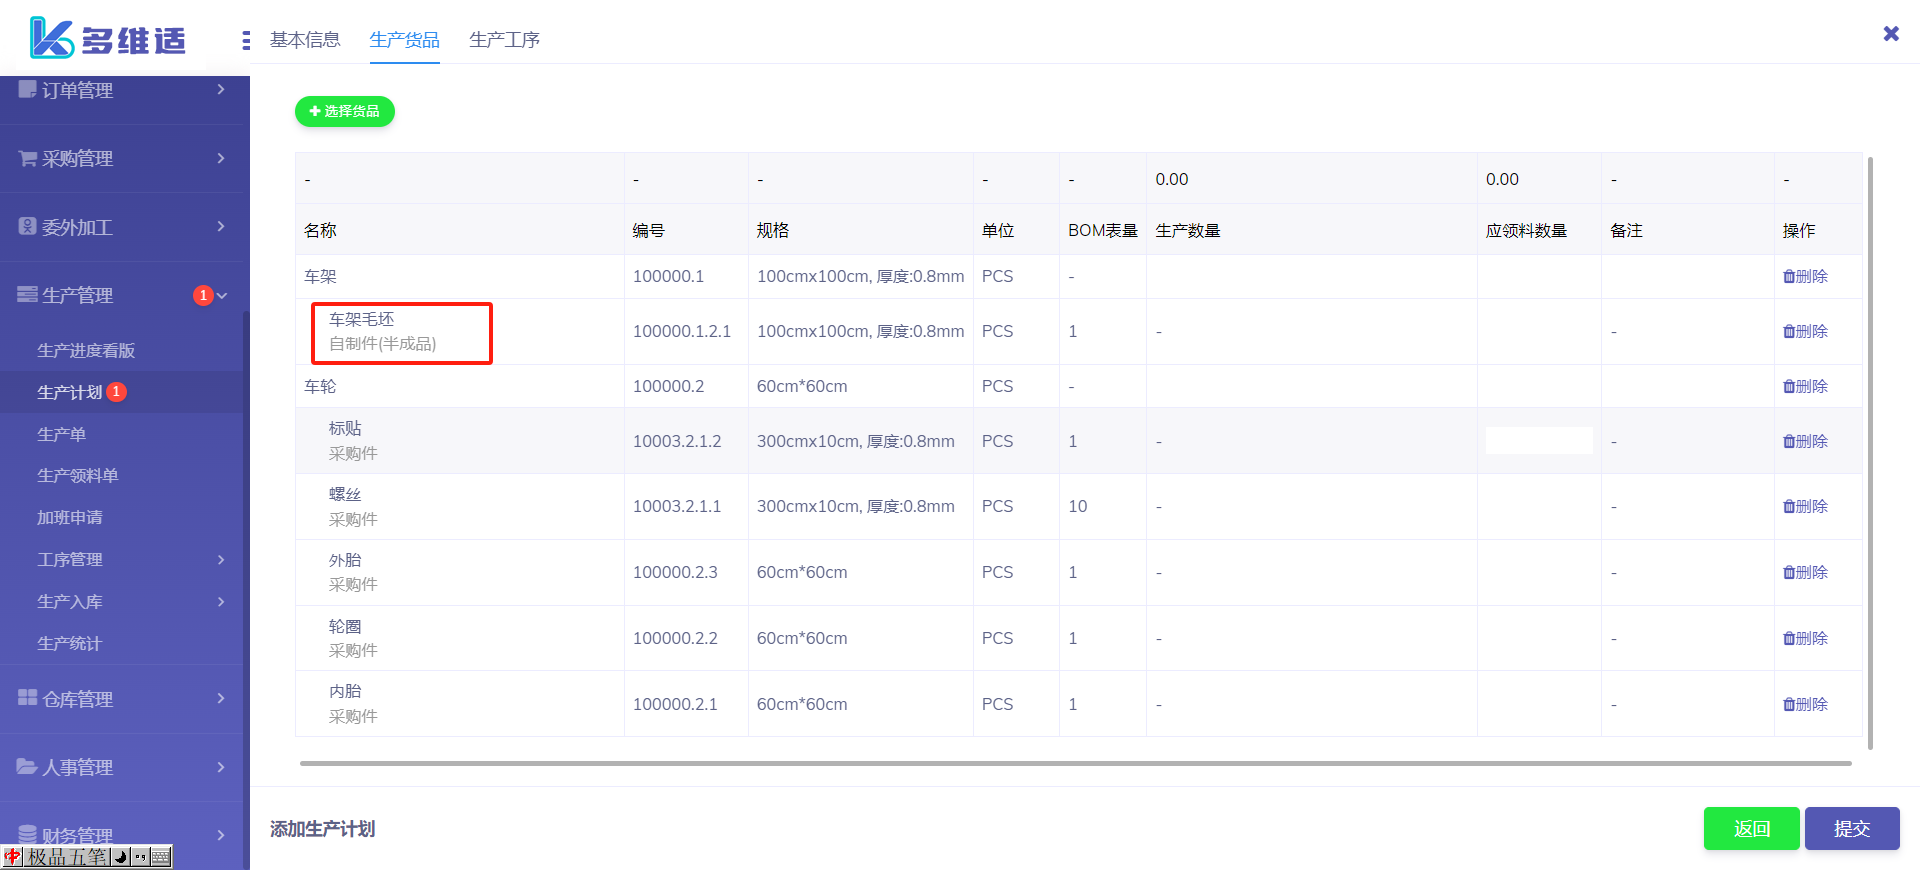Expand the 委外加工 sidebar section

click(x=122, y=227)
